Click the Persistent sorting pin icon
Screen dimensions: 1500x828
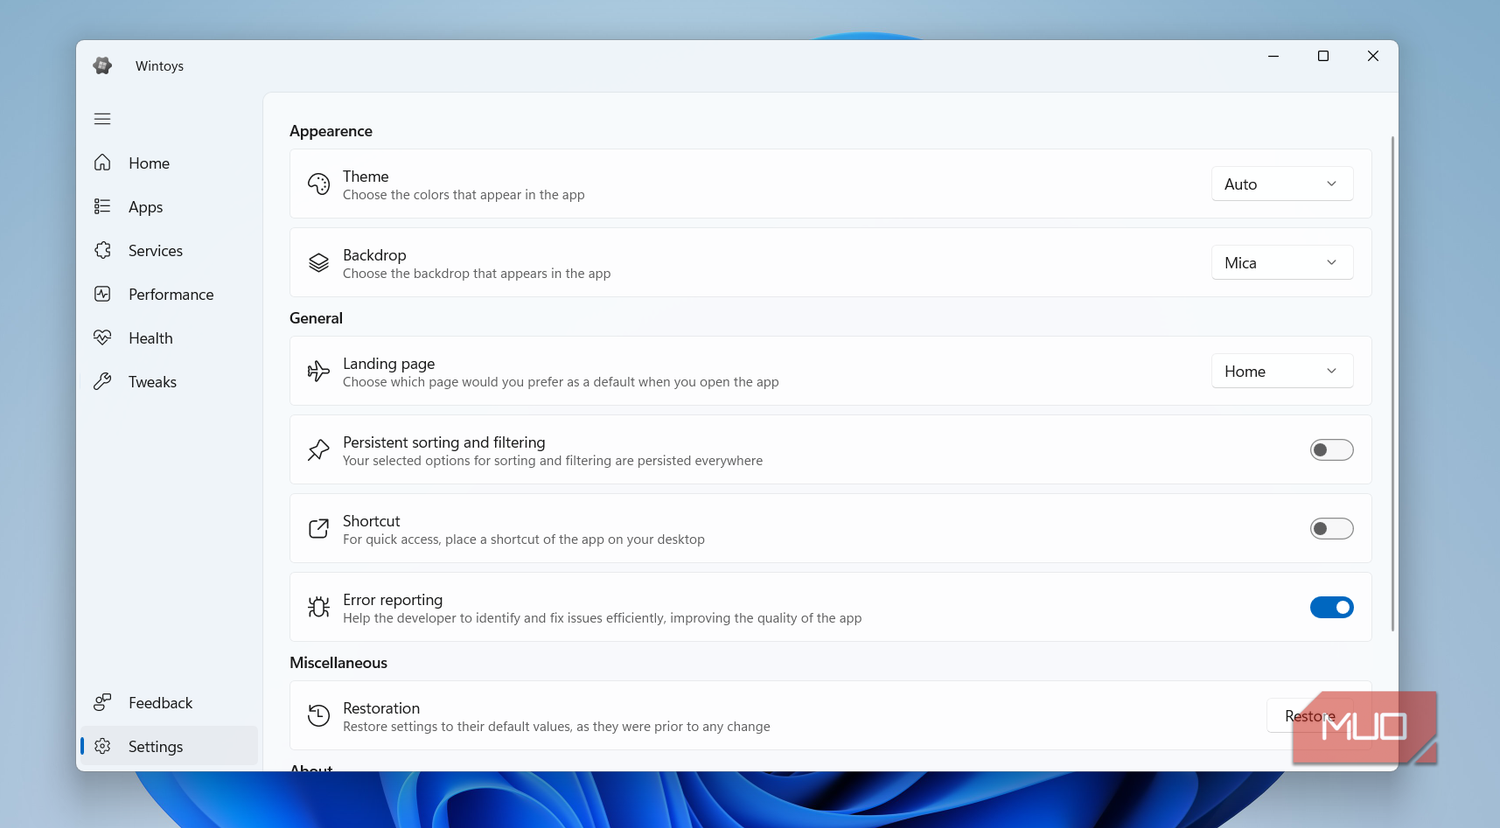318,450
